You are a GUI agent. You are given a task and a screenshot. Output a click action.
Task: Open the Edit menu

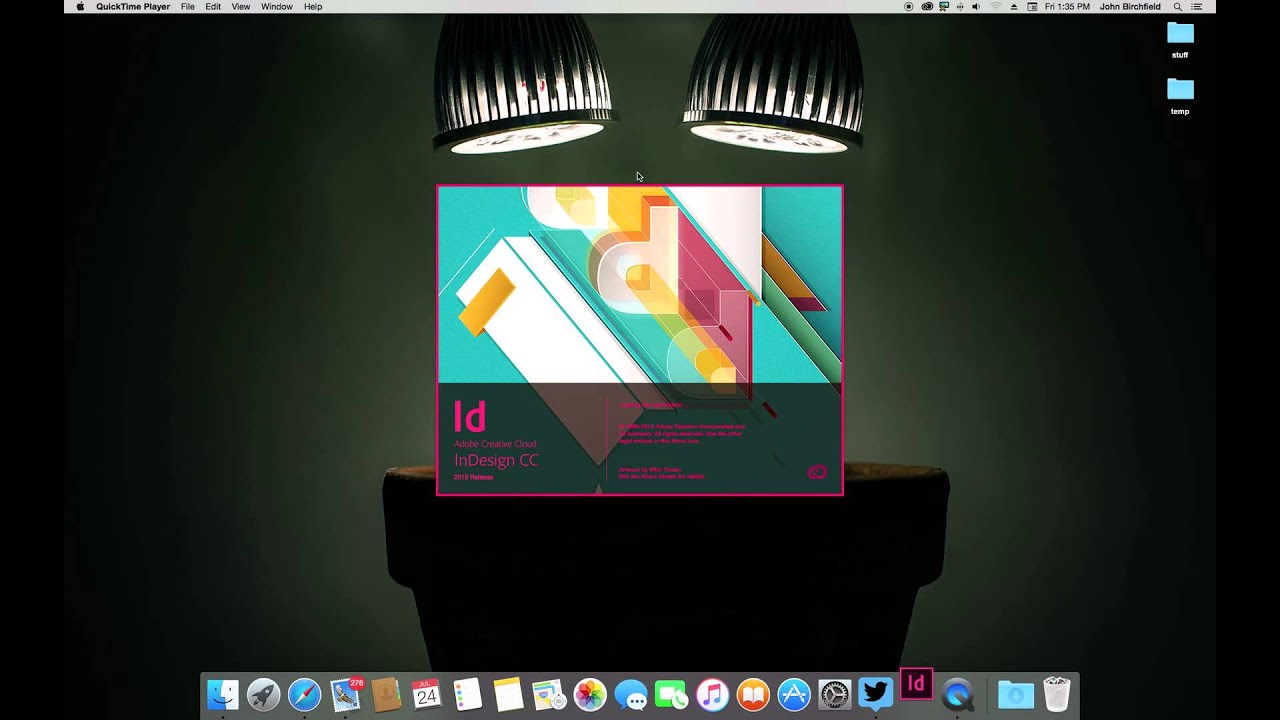(213, 6)
